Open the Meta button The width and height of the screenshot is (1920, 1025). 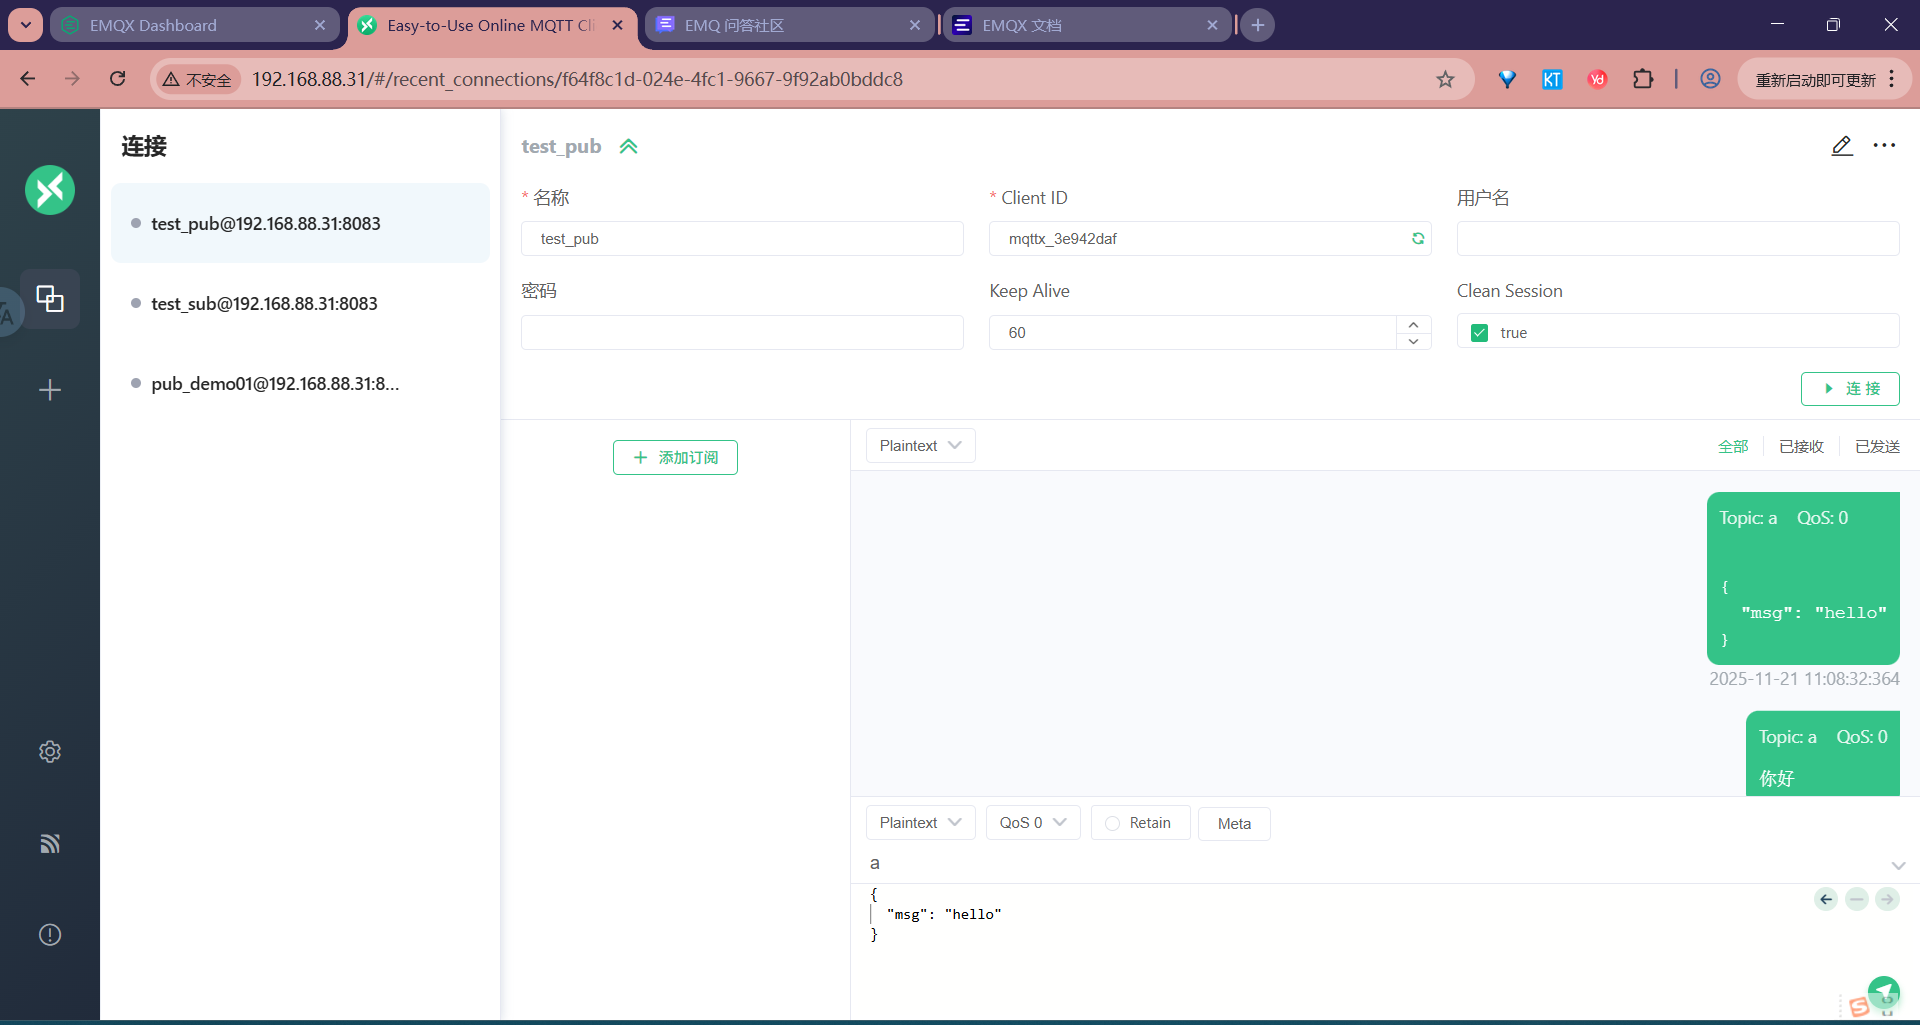click(1234, 824)
